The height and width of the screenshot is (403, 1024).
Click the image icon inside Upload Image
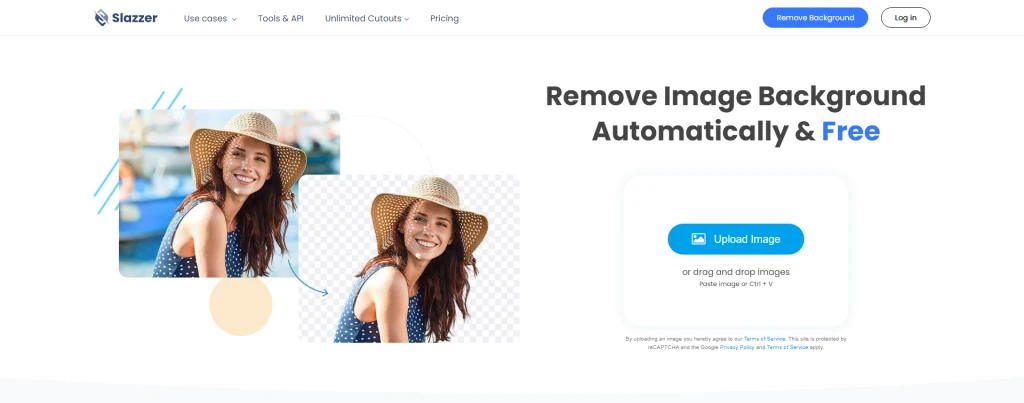[698, 239]
